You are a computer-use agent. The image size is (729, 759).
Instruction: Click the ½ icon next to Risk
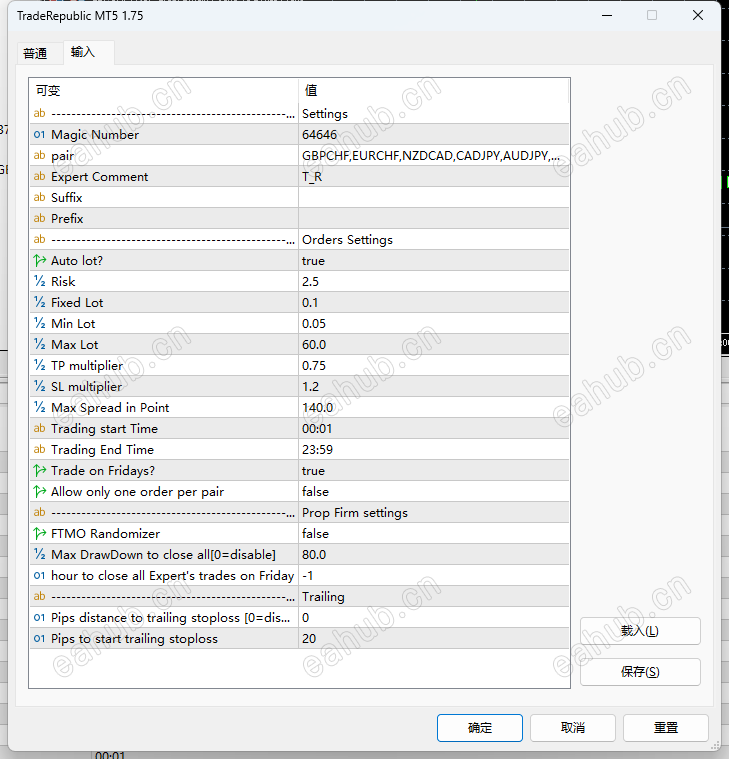click(x=40, y=281)
